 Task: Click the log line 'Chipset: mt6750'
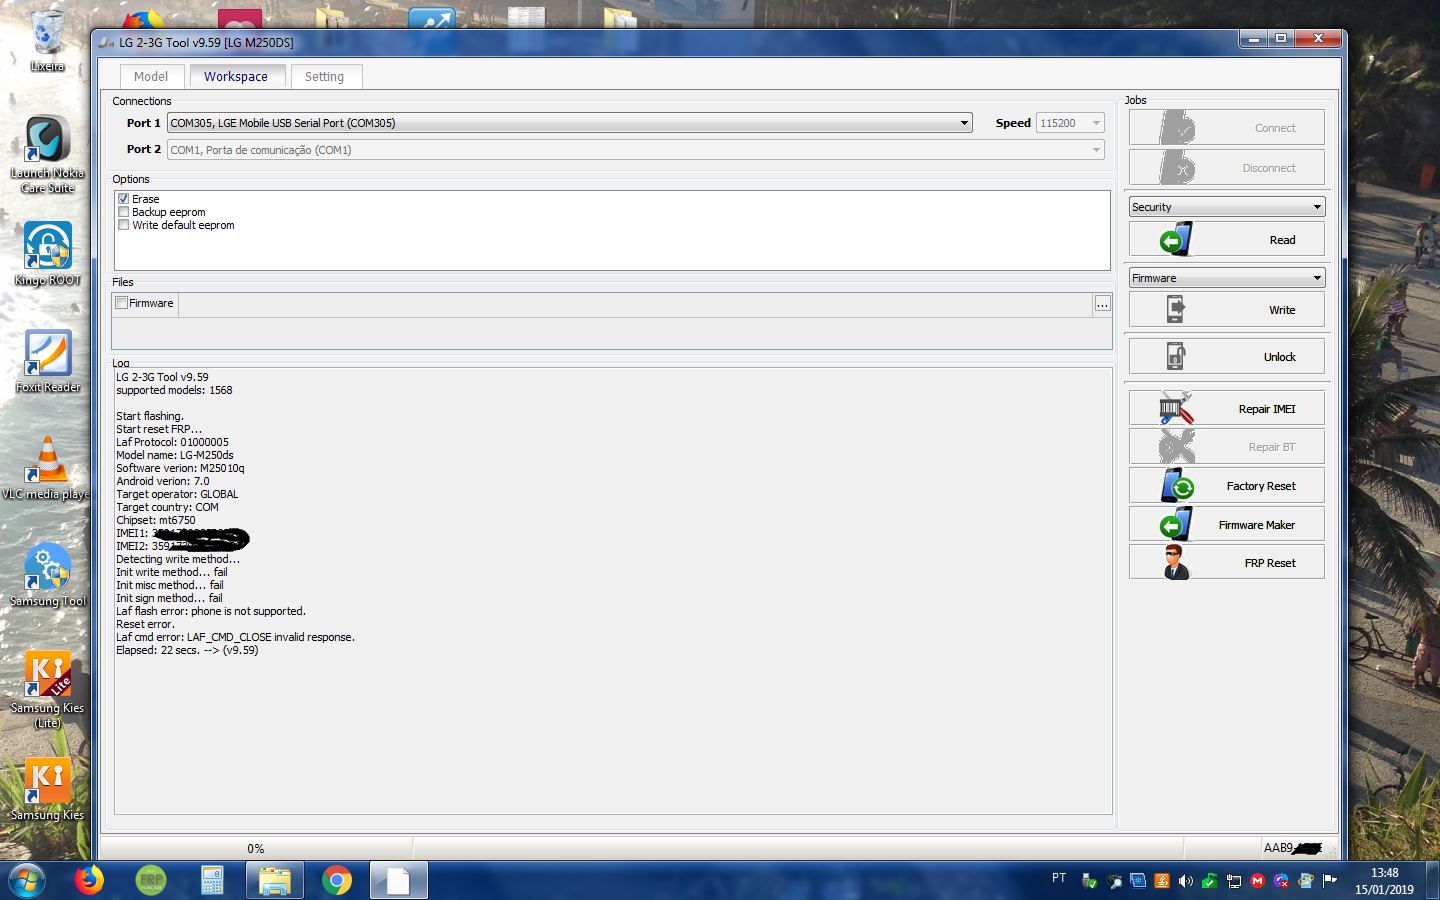point(156,520)
